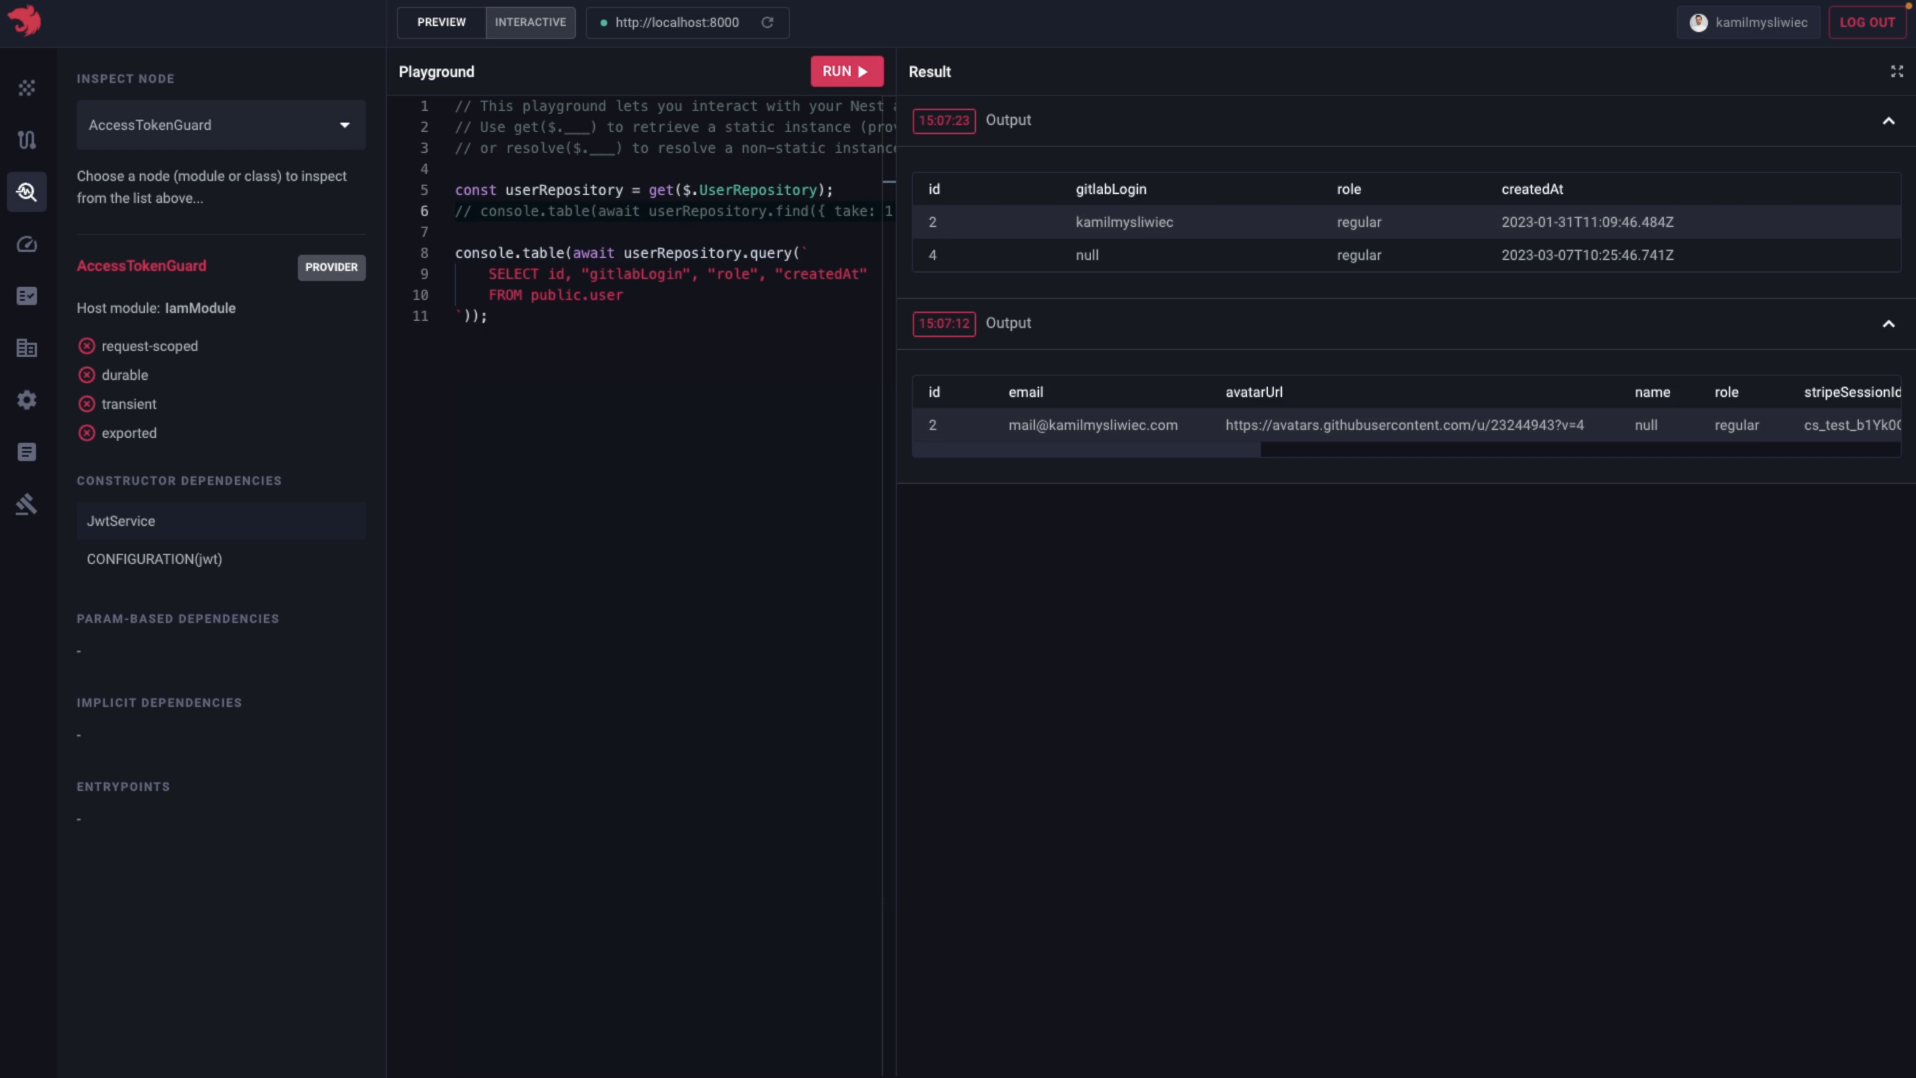Click the horizontal scrollbar under second output table
The image size is (1916, 1078).
(1086, 450)
